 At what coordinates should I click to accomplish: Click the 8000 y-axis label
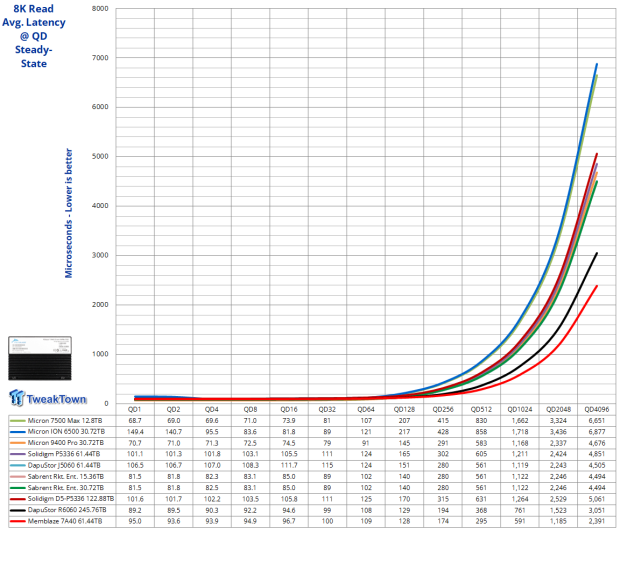coord(100,8)
